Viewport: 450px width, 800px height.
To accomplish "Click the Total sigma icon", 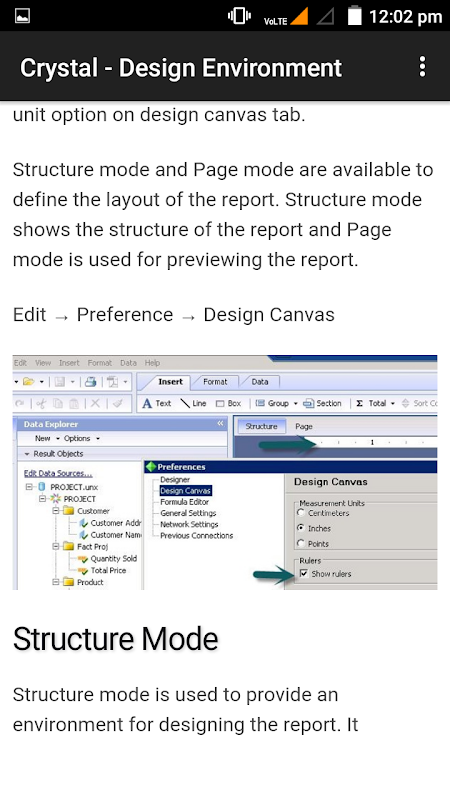I will pos(359,403).
